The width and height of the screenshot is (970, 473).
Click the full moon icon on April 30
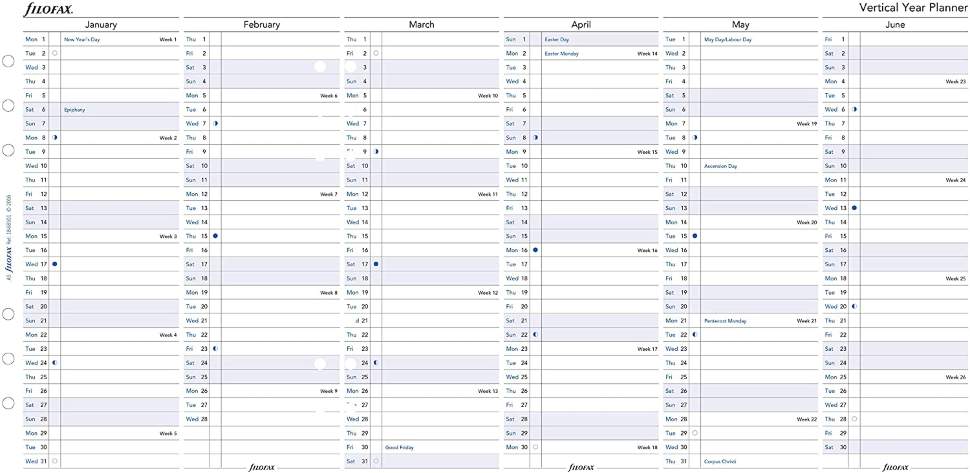pyautogui.click(x=536, y=447)
